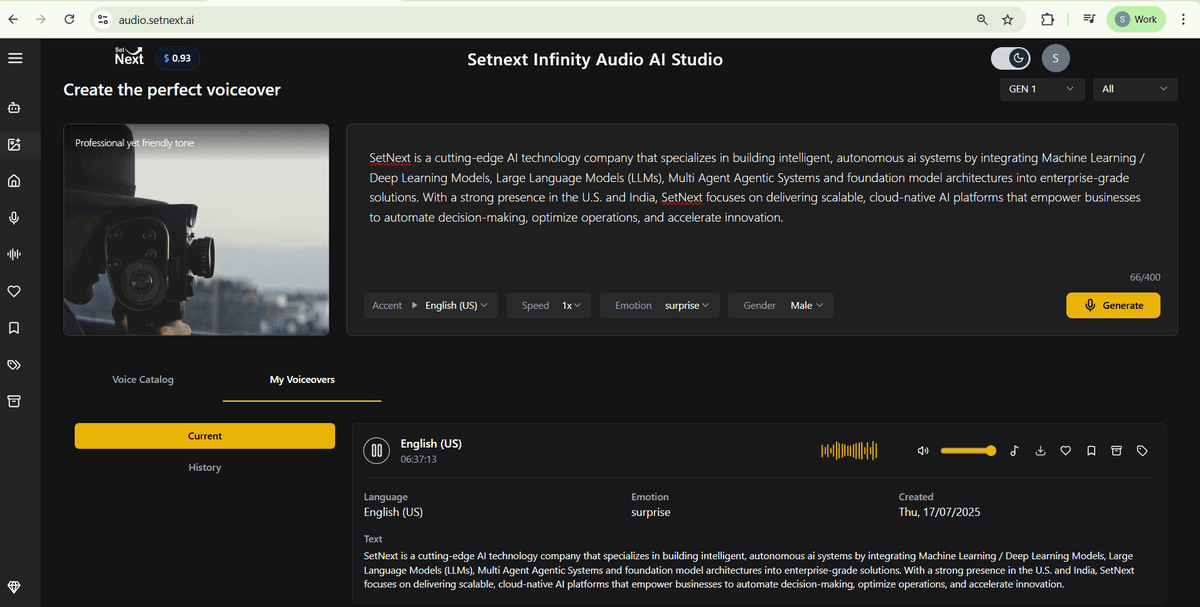
Task: Mute the voiceover with speaker icon
Action: (x=923, y=451)
